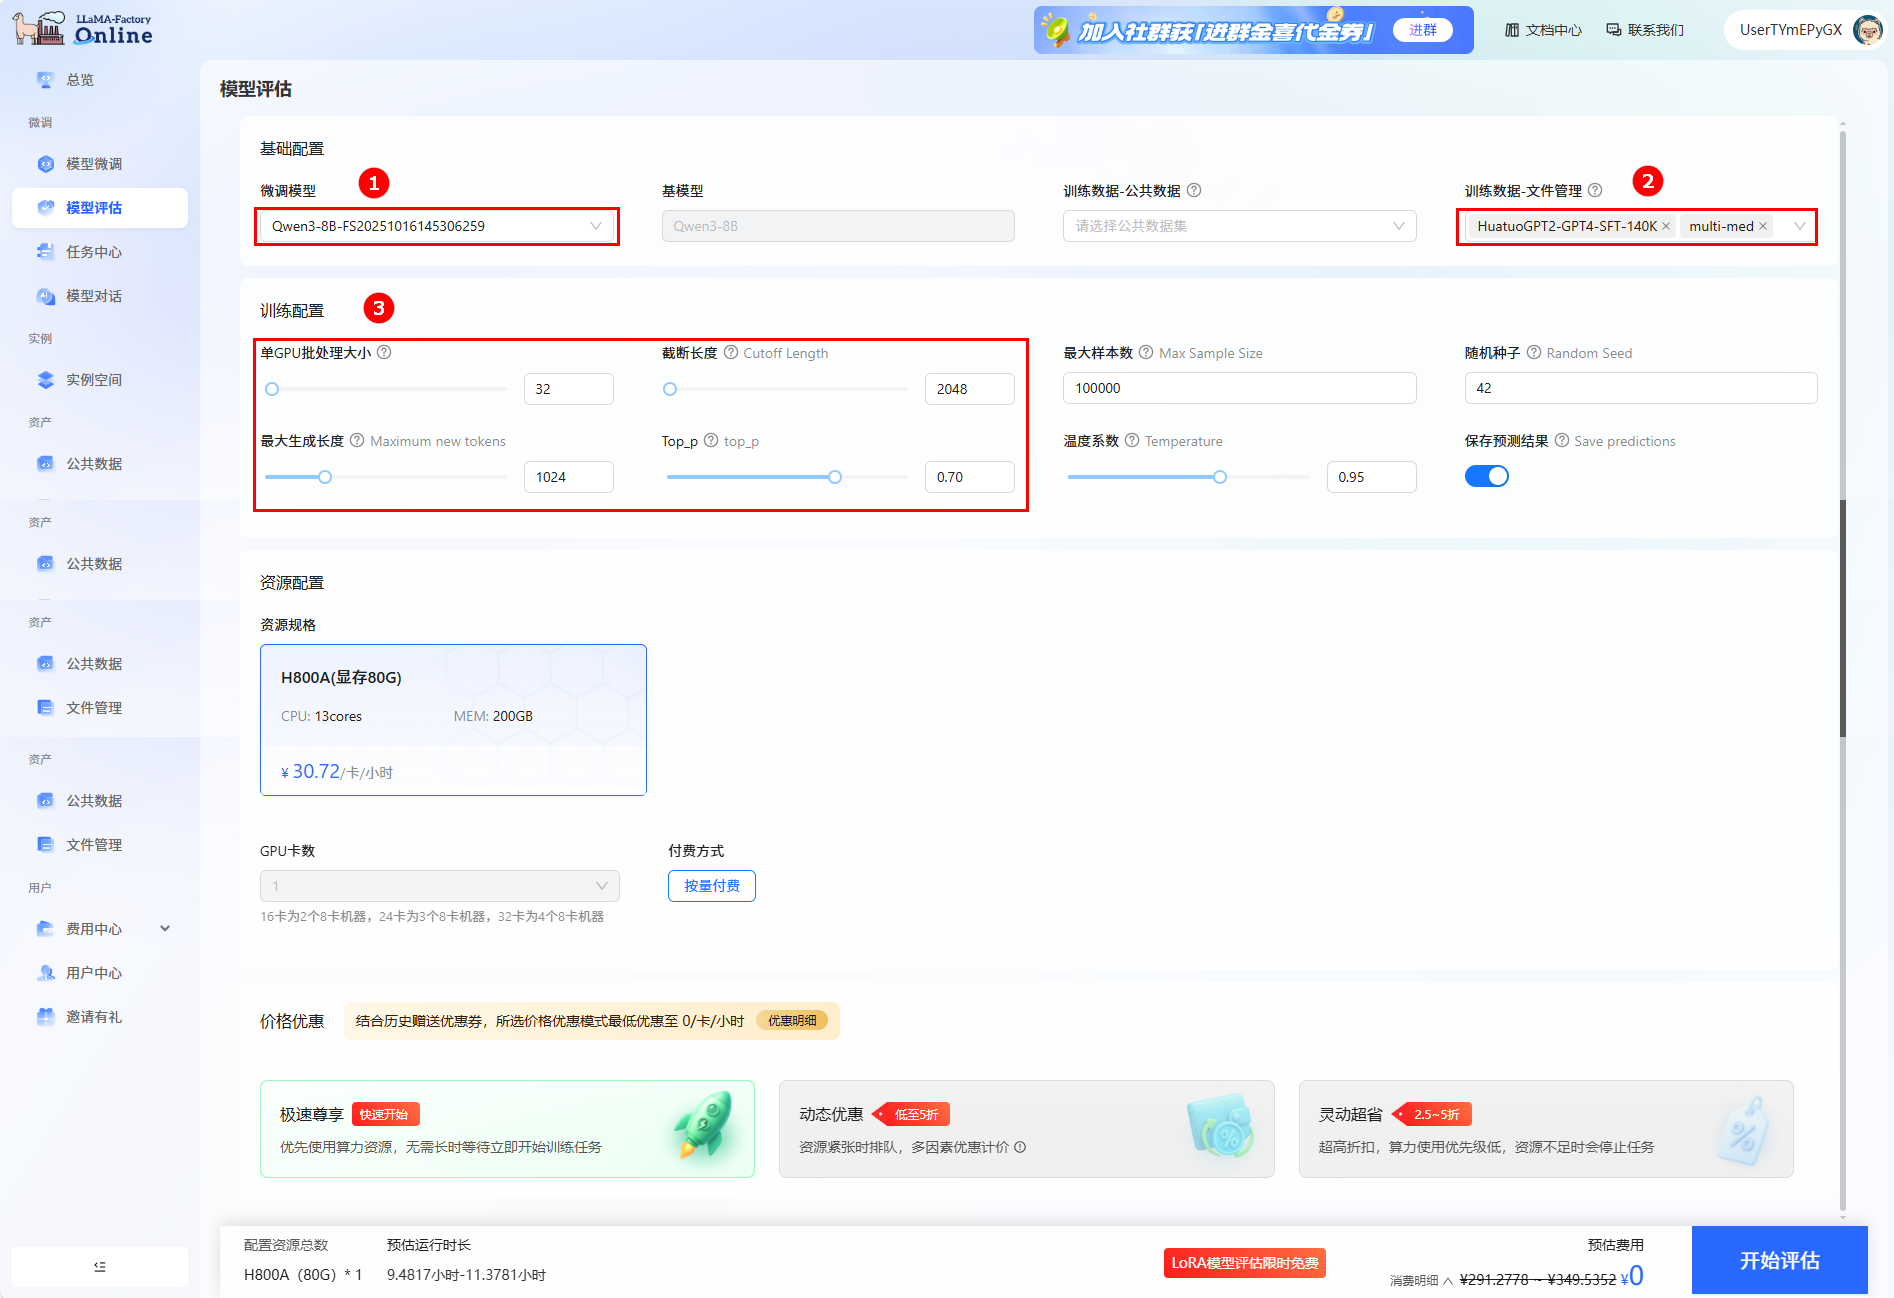The width and height of the screenshot is (1894, 1298).
Task: Open the 训练数据-公共数据 dataset dropdown
Action: [1239, 227]
